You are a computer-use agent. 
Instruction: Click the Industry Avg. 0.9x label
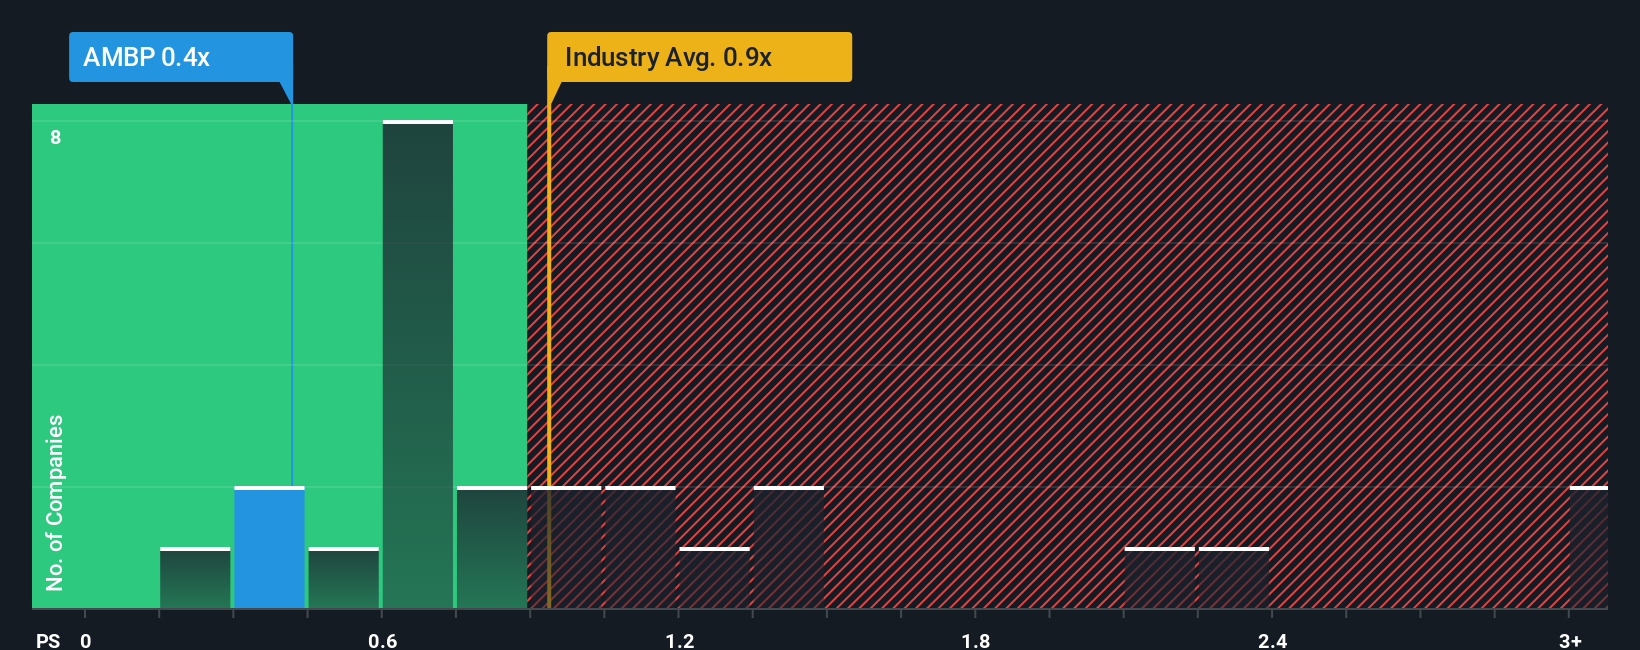coord(699,57)
